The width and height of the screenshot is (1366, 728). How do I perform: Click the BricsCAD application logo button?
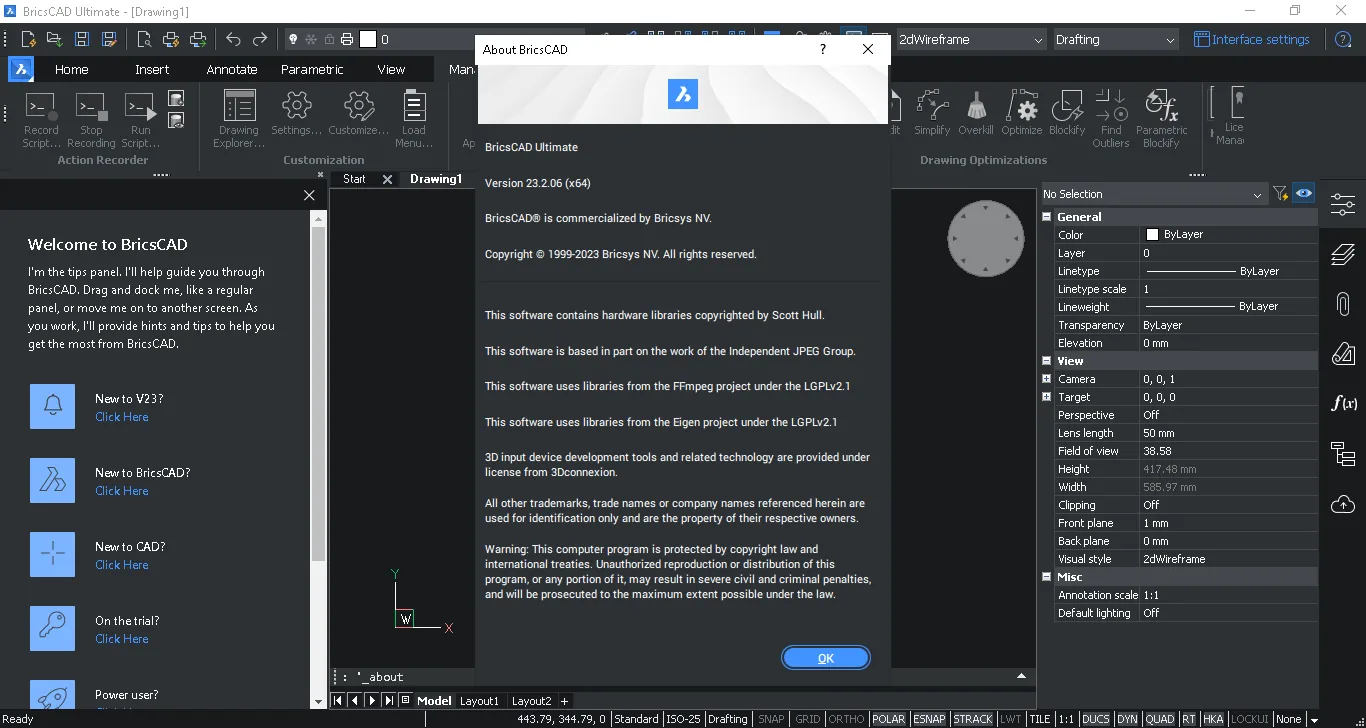click(x=21, y=69)
